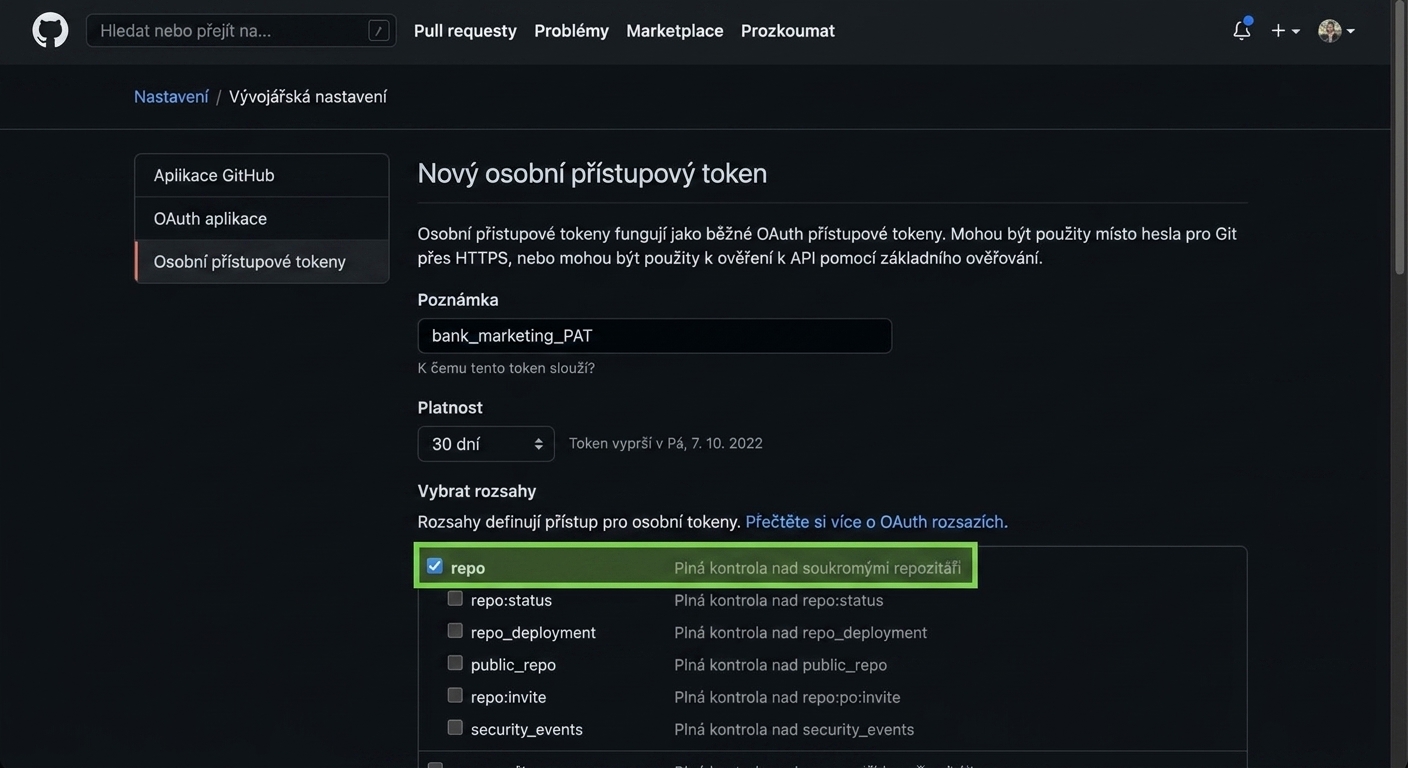Check the public_repo scope checkbox
The width and height of the screenshot is (1408, 768).
(x=455, y=663)
